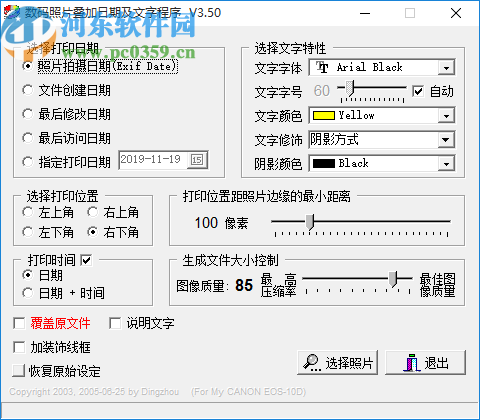Click the 最高压缩率 label

click(x=279, y=285)
